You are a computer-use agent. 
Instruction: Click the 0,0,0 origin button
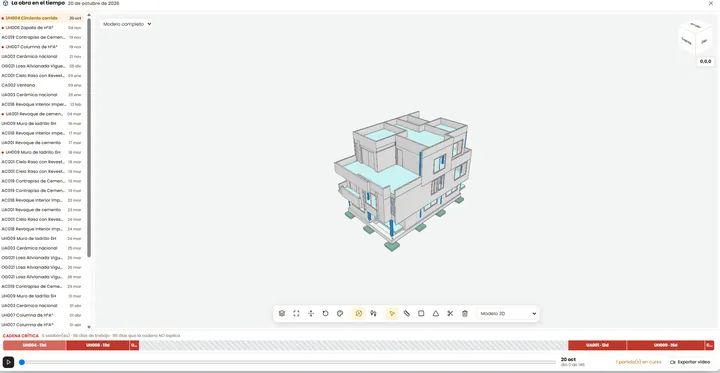pyautogui.click(x=705, y=61)
